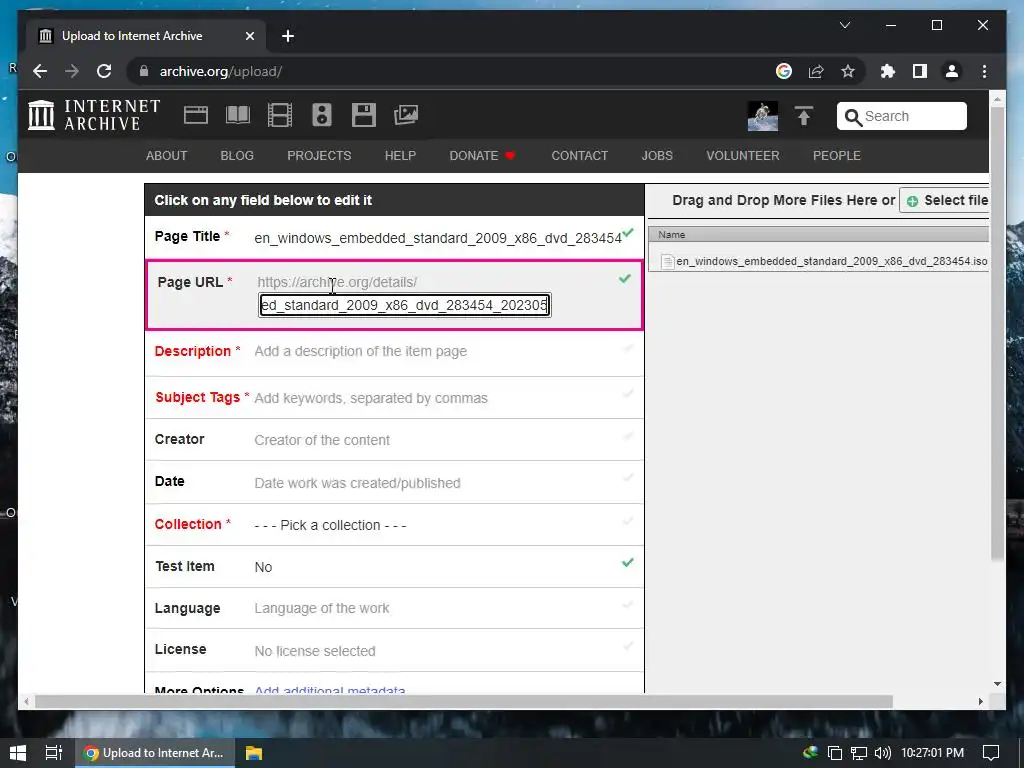Bookmark this page with the star icon
The image size is (1024, 768).
848,71
